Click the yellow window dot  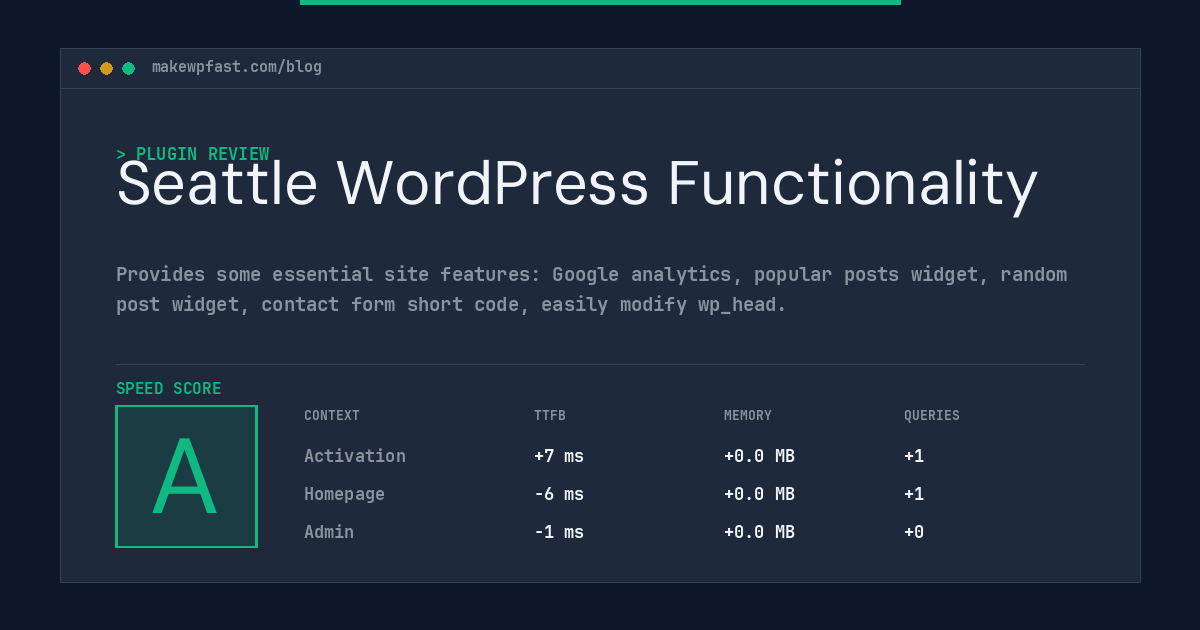pyautogui.click(x=106, y=68)
